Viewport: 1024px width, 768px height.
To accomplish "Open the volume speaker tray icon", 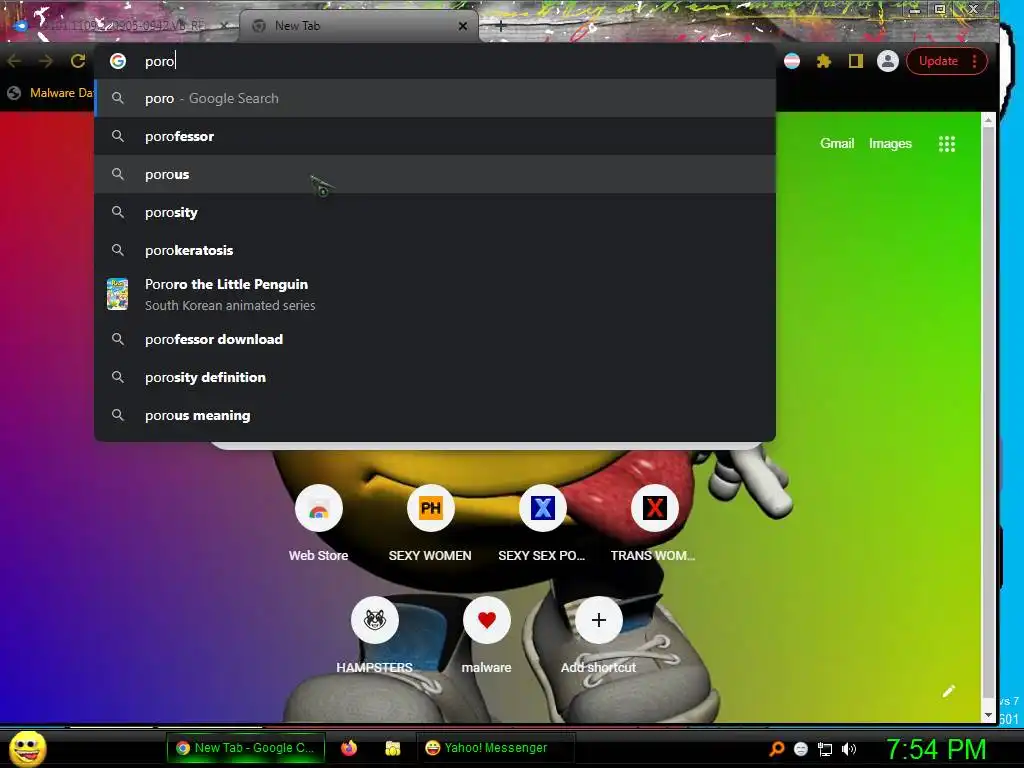I will [x=848, y=749].
